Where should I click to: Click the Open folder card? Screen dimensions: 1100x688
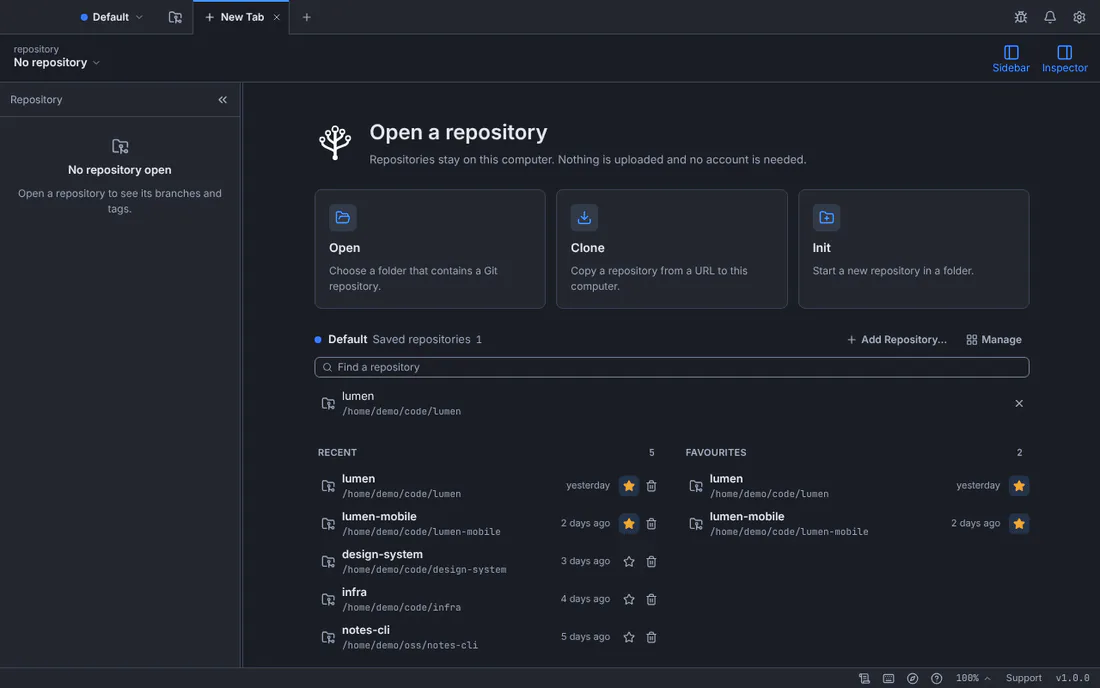point(429,248)
